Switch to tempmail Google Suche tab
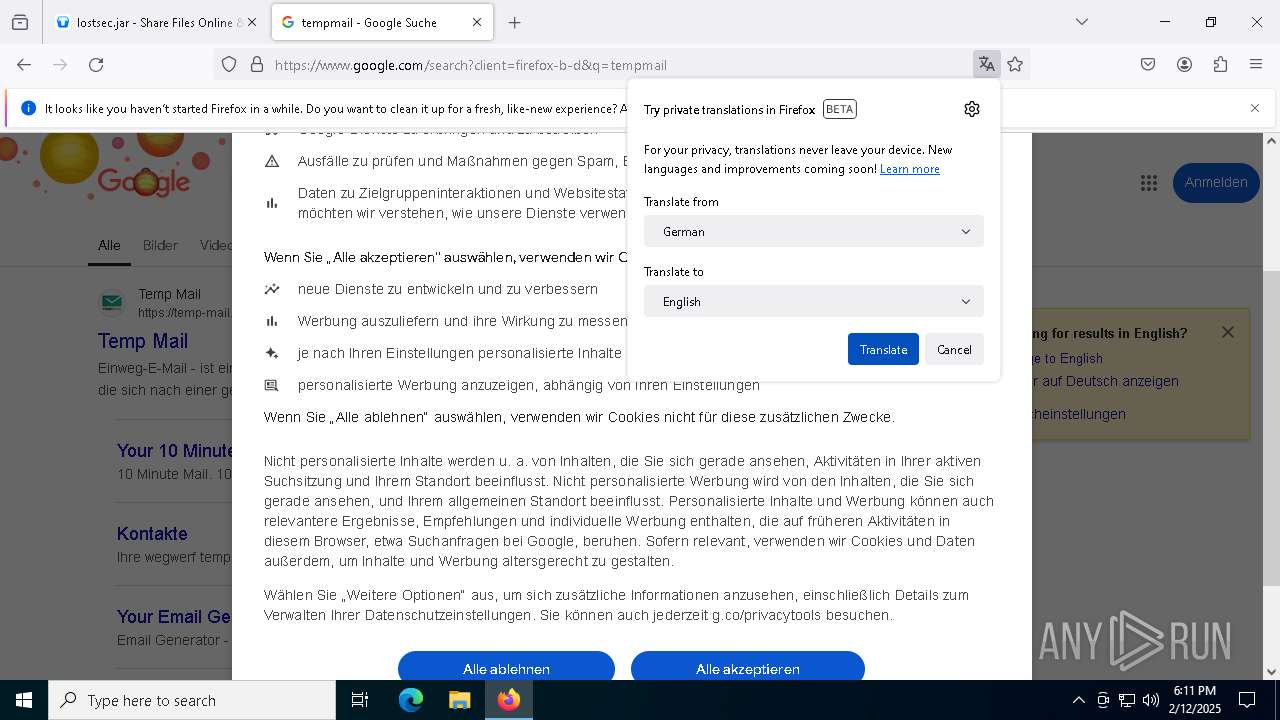The image size is (1280, 720). [382, 22]
